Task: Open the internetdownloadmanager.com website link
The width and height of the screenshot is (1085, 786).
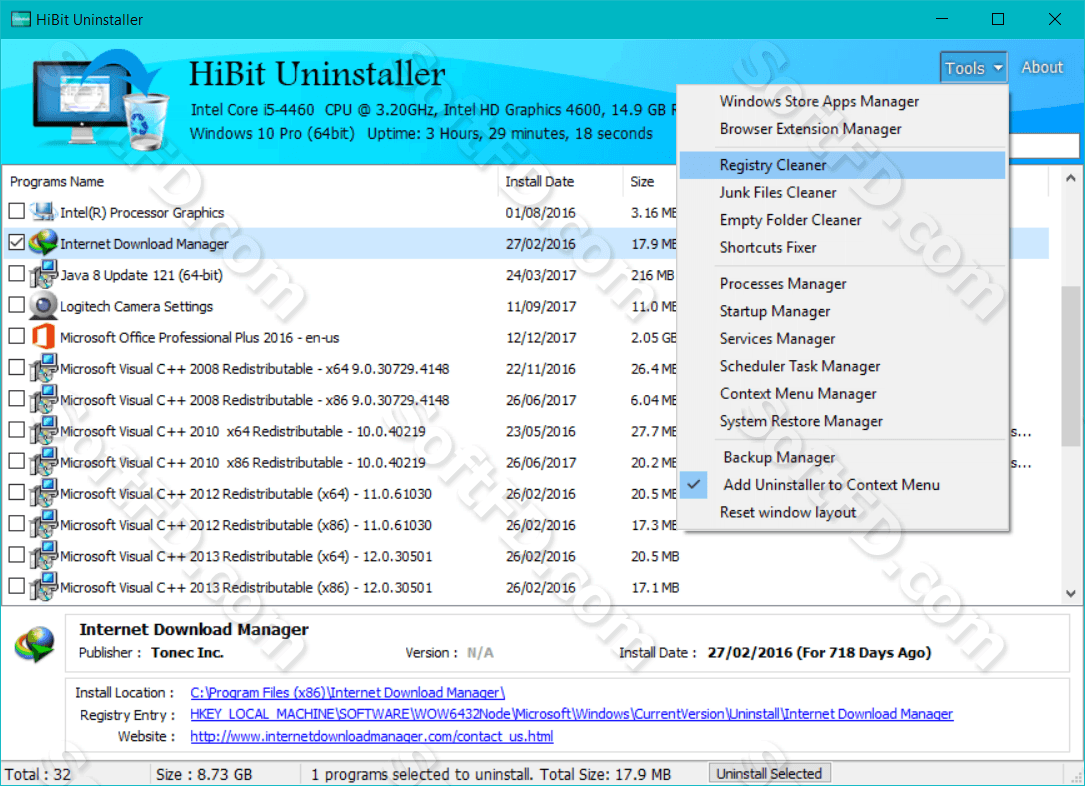Action: point(372,736)
